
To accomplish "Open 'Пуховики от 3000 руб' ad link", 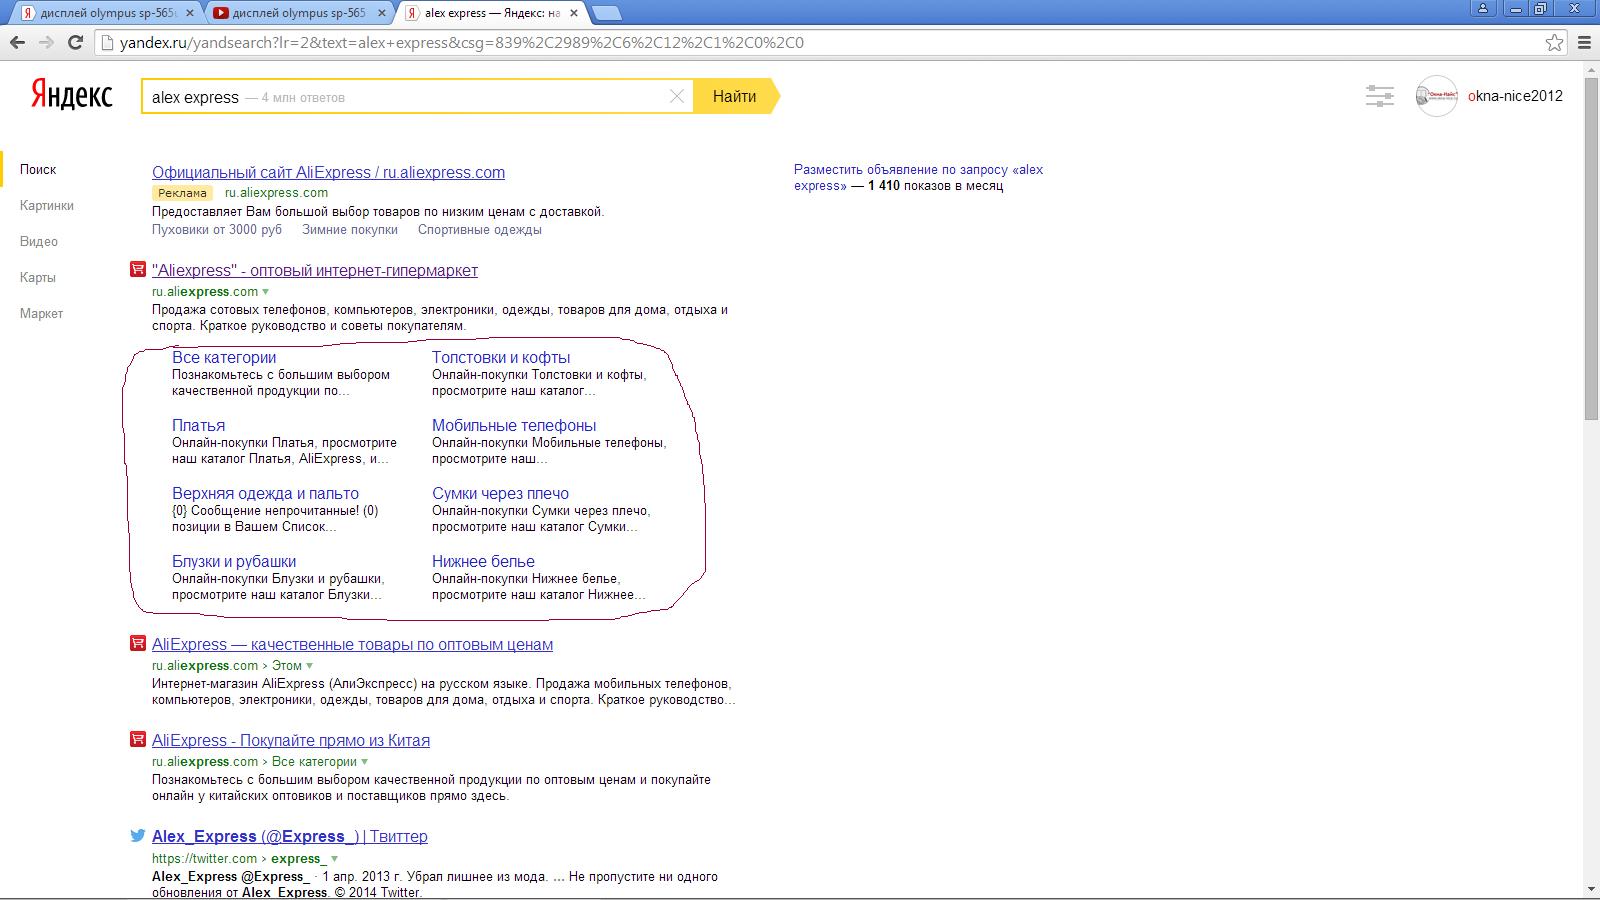I will [x=217, y=229].
